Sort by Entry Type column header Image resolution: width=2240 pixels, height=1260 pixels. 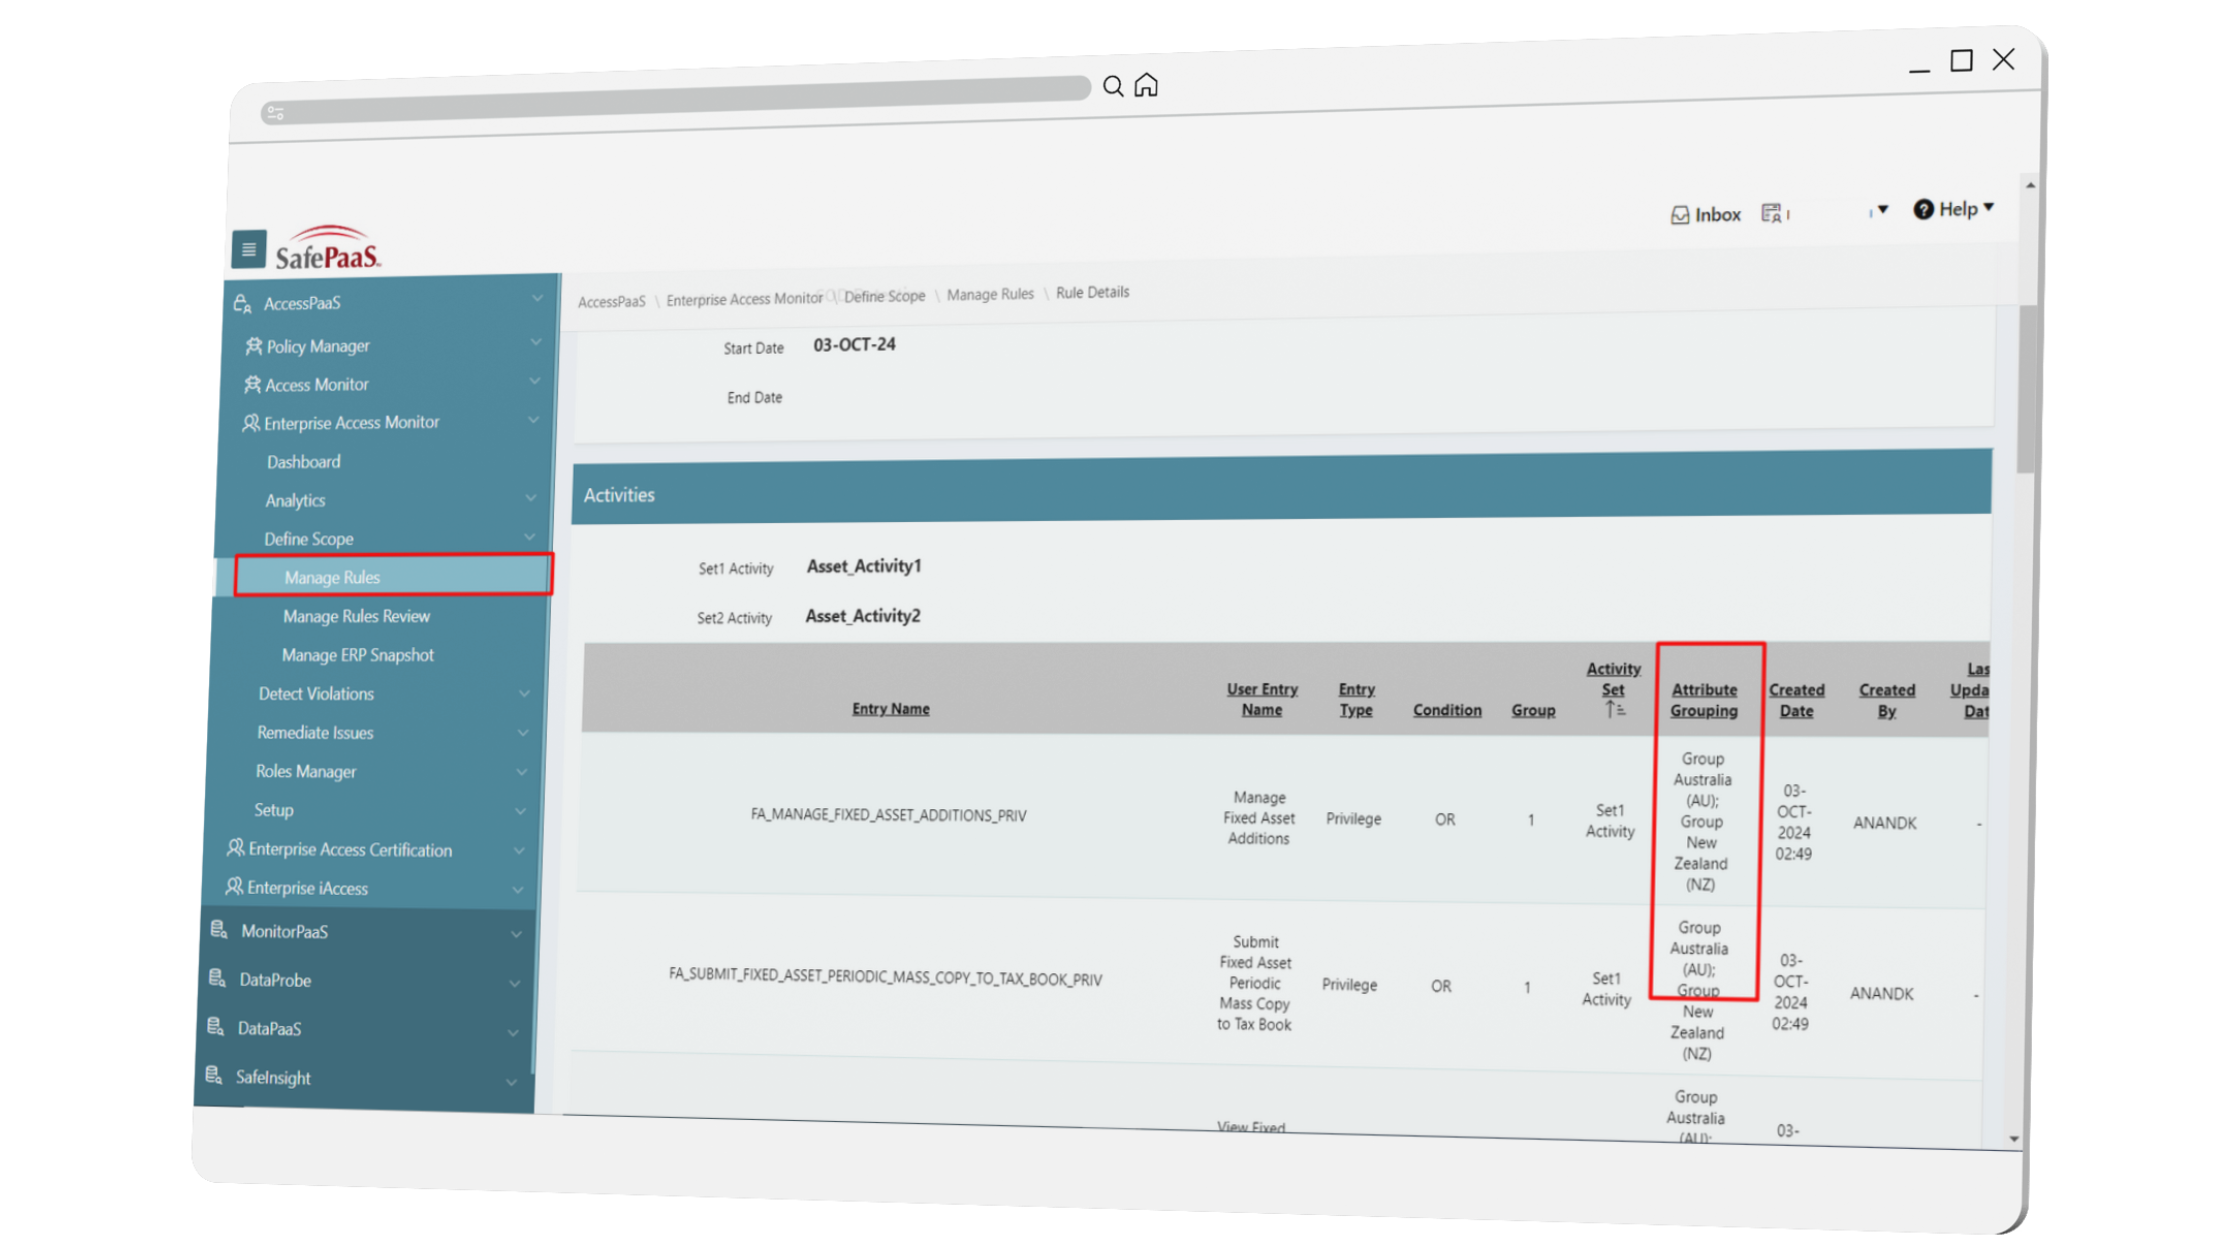coord(1356,699)
